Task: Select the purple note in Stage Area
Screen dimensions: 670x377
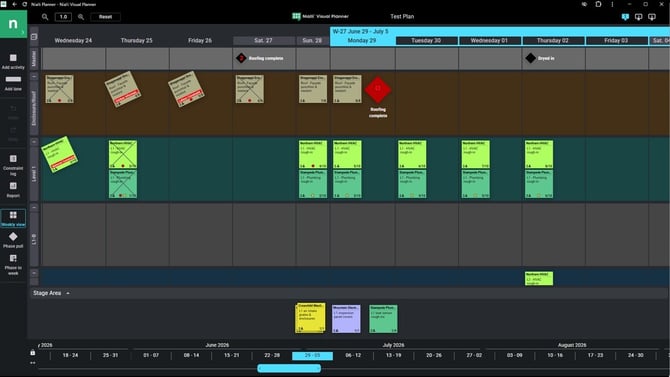Action: click(x=347, y=318)
